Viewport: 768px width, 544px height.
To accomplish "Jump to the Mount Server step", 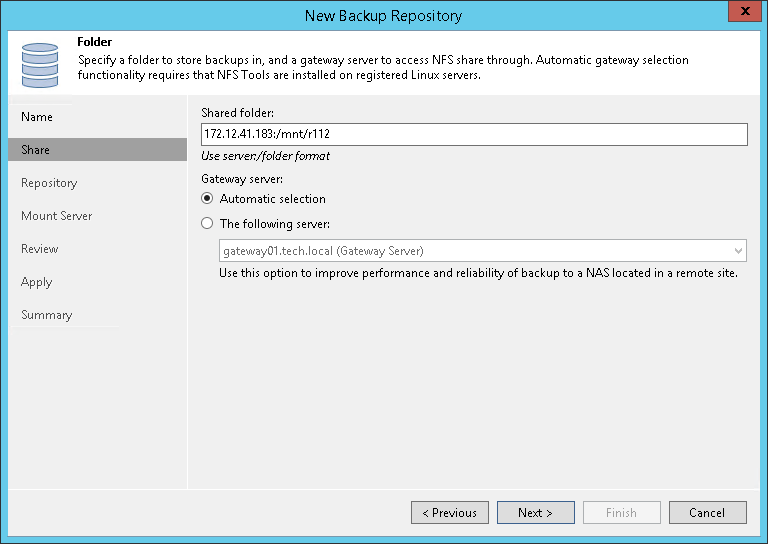I will [x=57, y=216].
